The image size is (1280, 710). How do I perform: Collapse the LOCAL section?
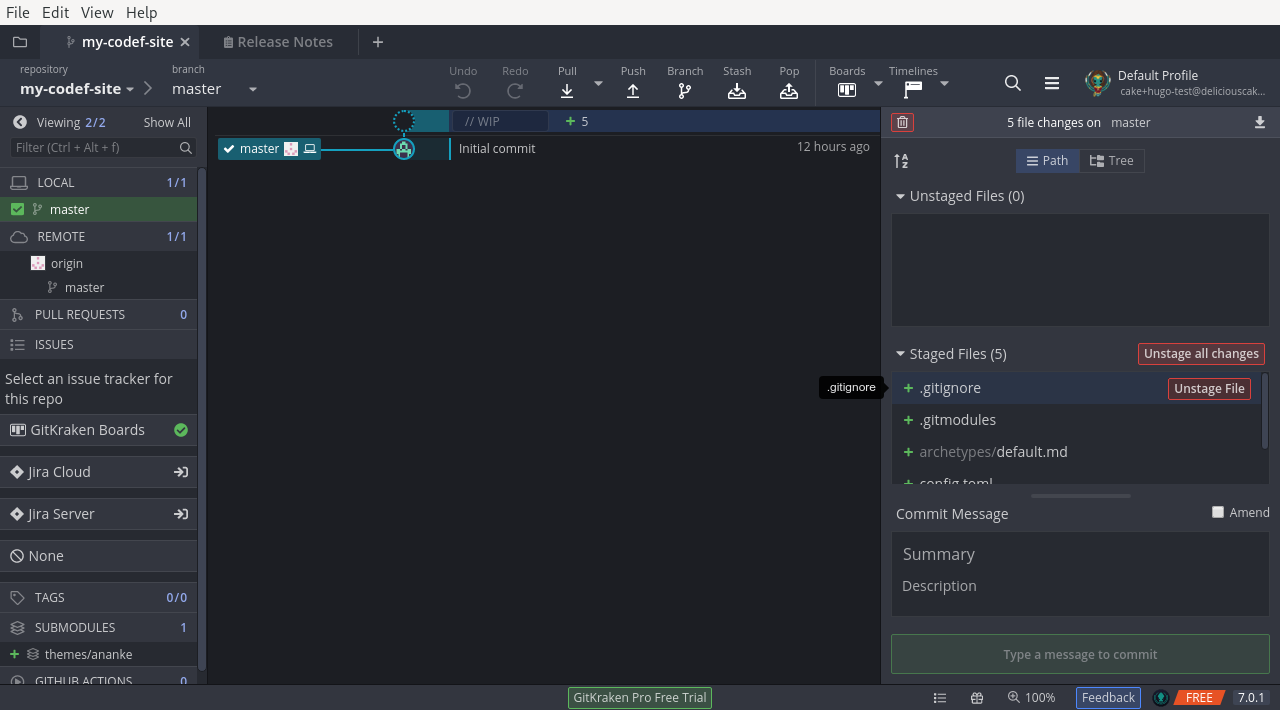pyautogui.click(x=98, y=182)
